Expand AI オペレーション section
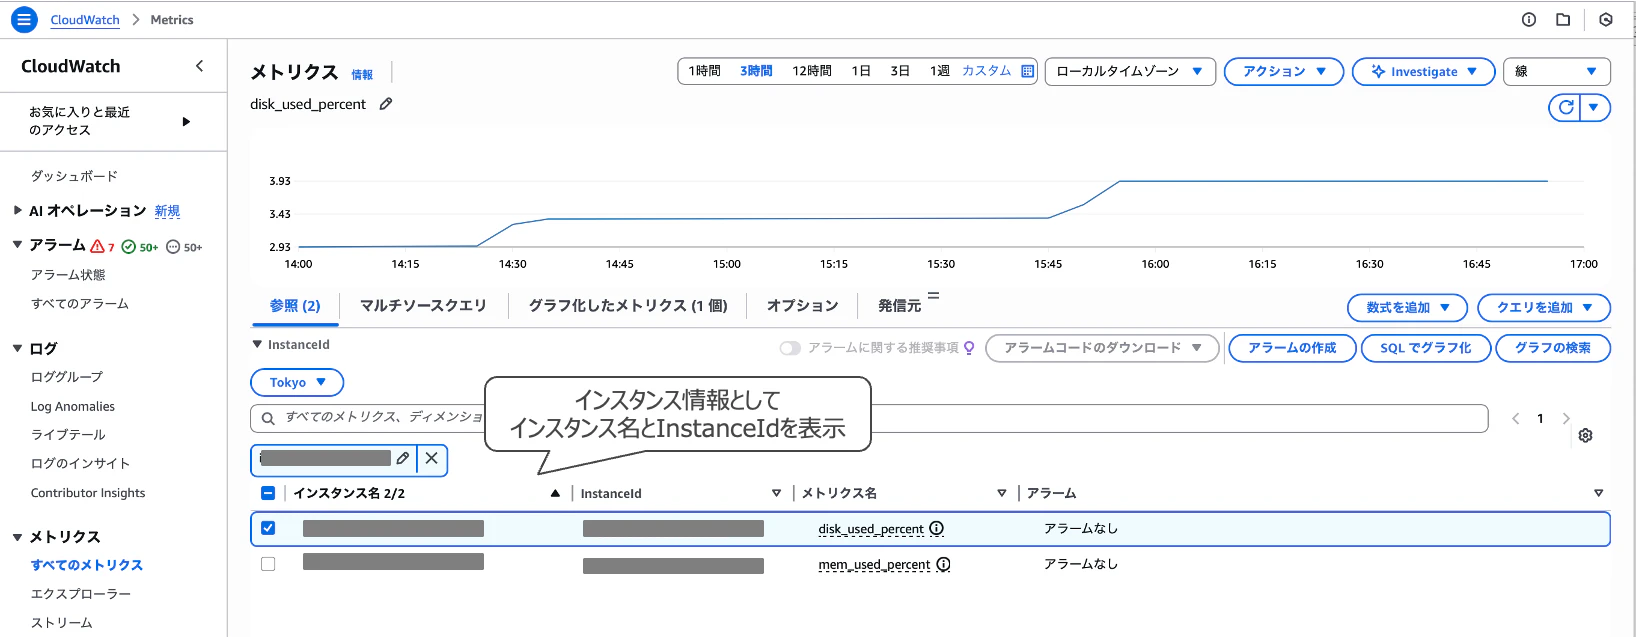Viewport: 1636px width, 638px height. (x=17, y=210)
